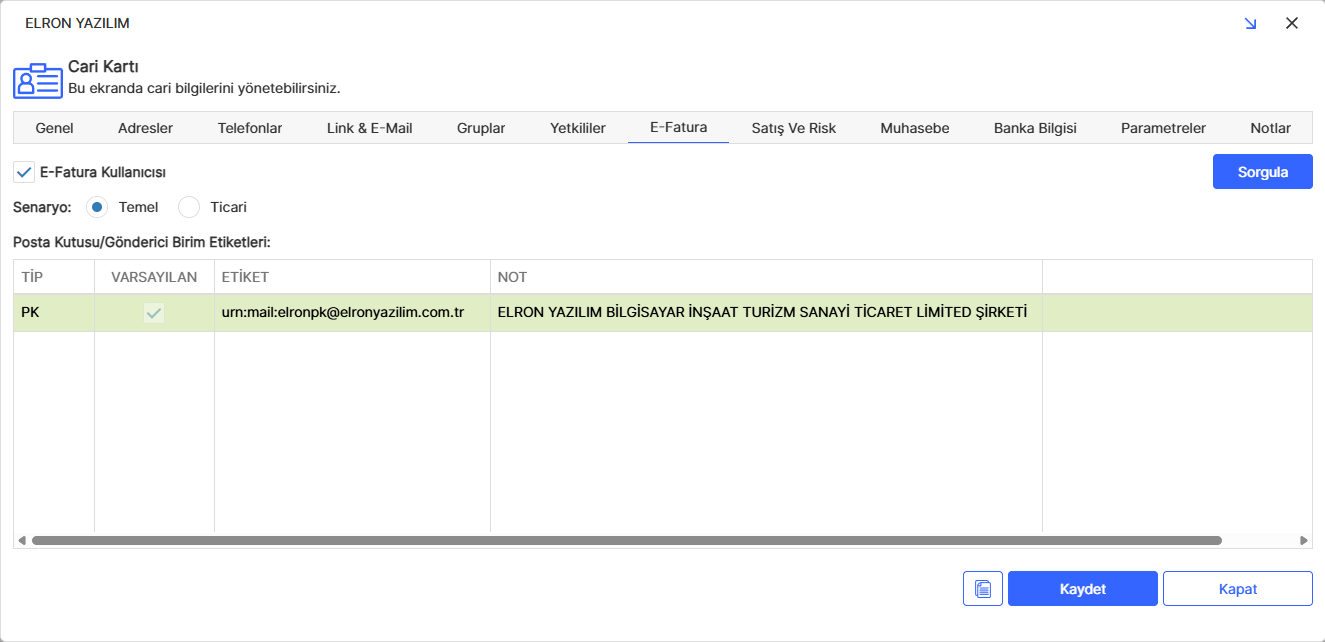Go to the Satış Ve Risk tab

793,128
